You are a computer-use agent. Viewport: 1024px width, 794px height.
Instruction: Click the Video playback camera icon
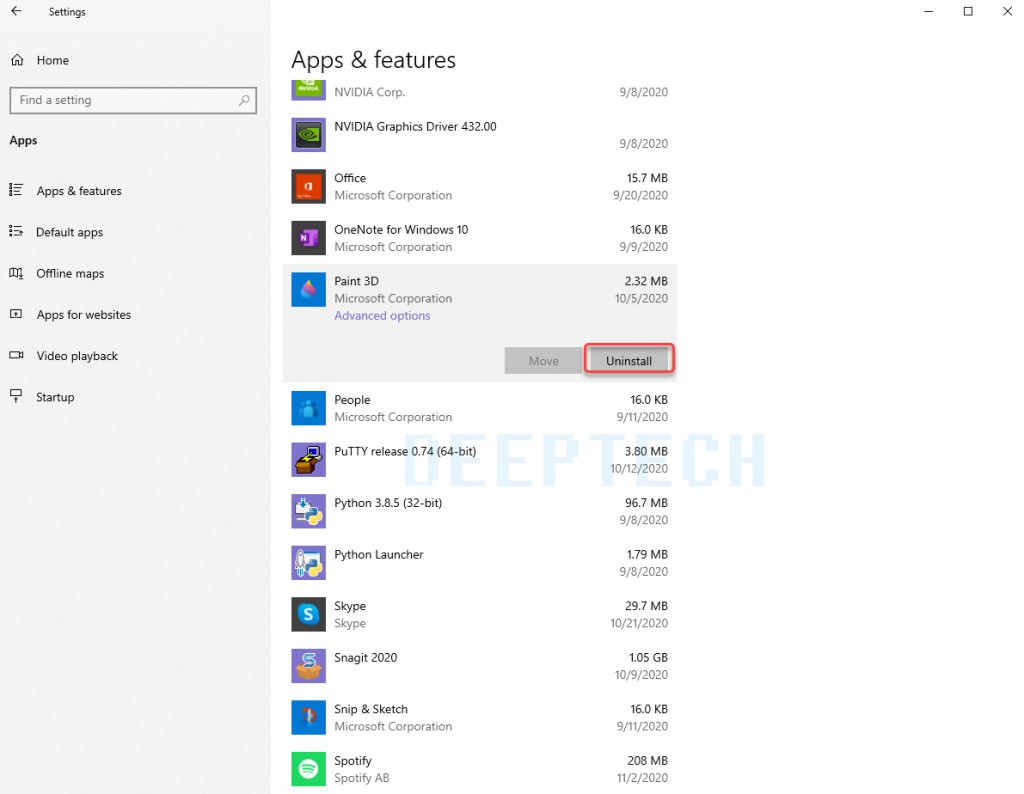tap(16, 355)
